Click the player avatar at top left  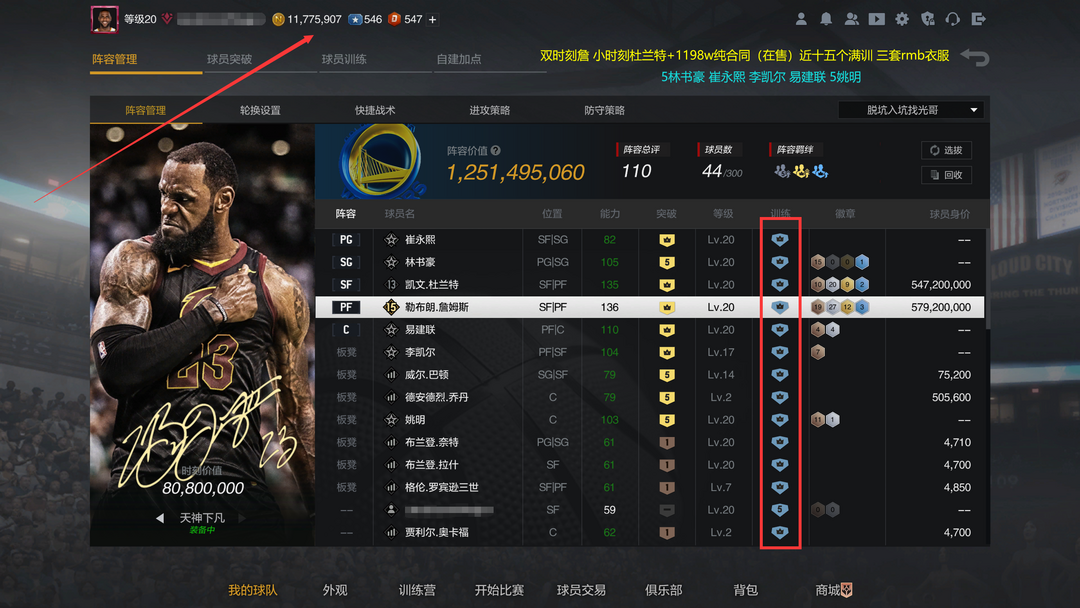tap(104, 19)
